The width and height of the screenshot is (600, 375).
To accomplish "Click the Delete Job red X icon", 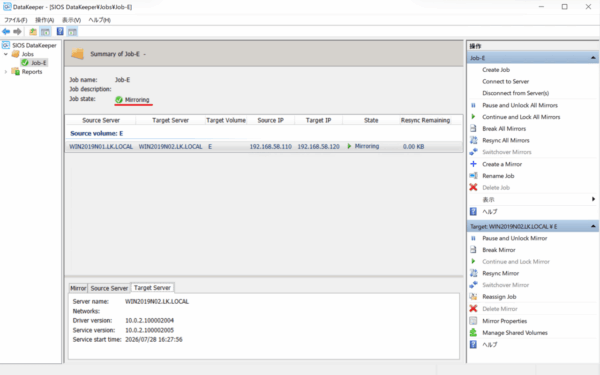I will click(473, 187).
